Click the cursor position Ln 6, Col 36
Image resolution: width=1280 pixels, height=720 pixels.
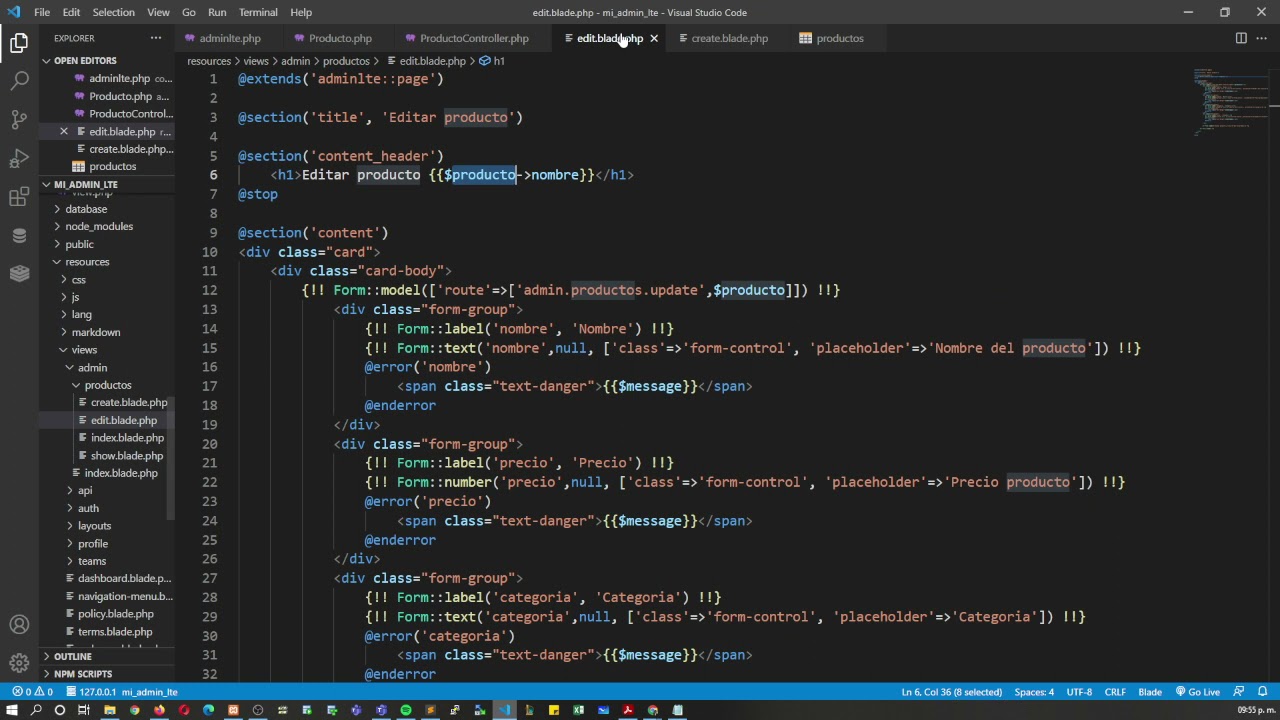tap(951, 692)
